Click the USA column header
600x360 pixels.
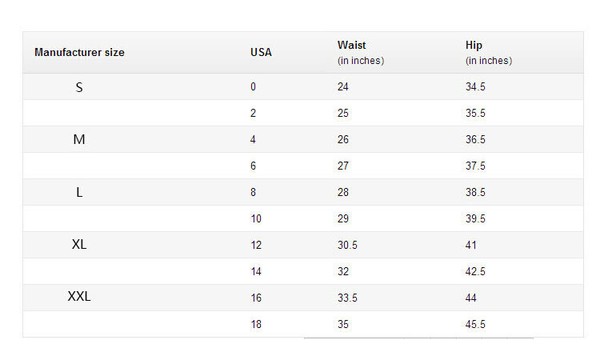pos(261,52)
